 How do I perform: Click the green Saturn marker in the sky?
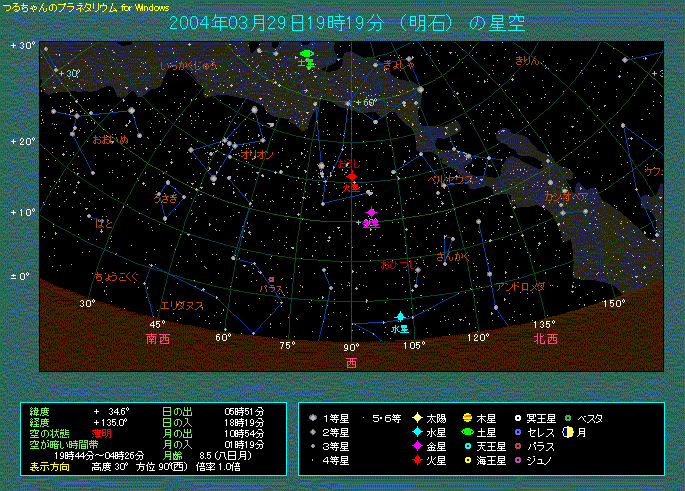(306, 55)
